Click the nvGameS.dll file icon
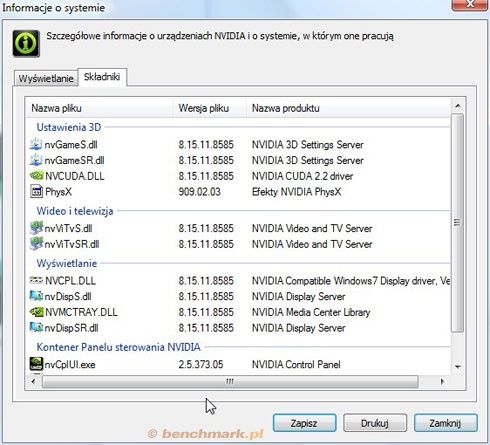Image resolution: width=490 pixels, height=445 pixels. click(36, 144)
